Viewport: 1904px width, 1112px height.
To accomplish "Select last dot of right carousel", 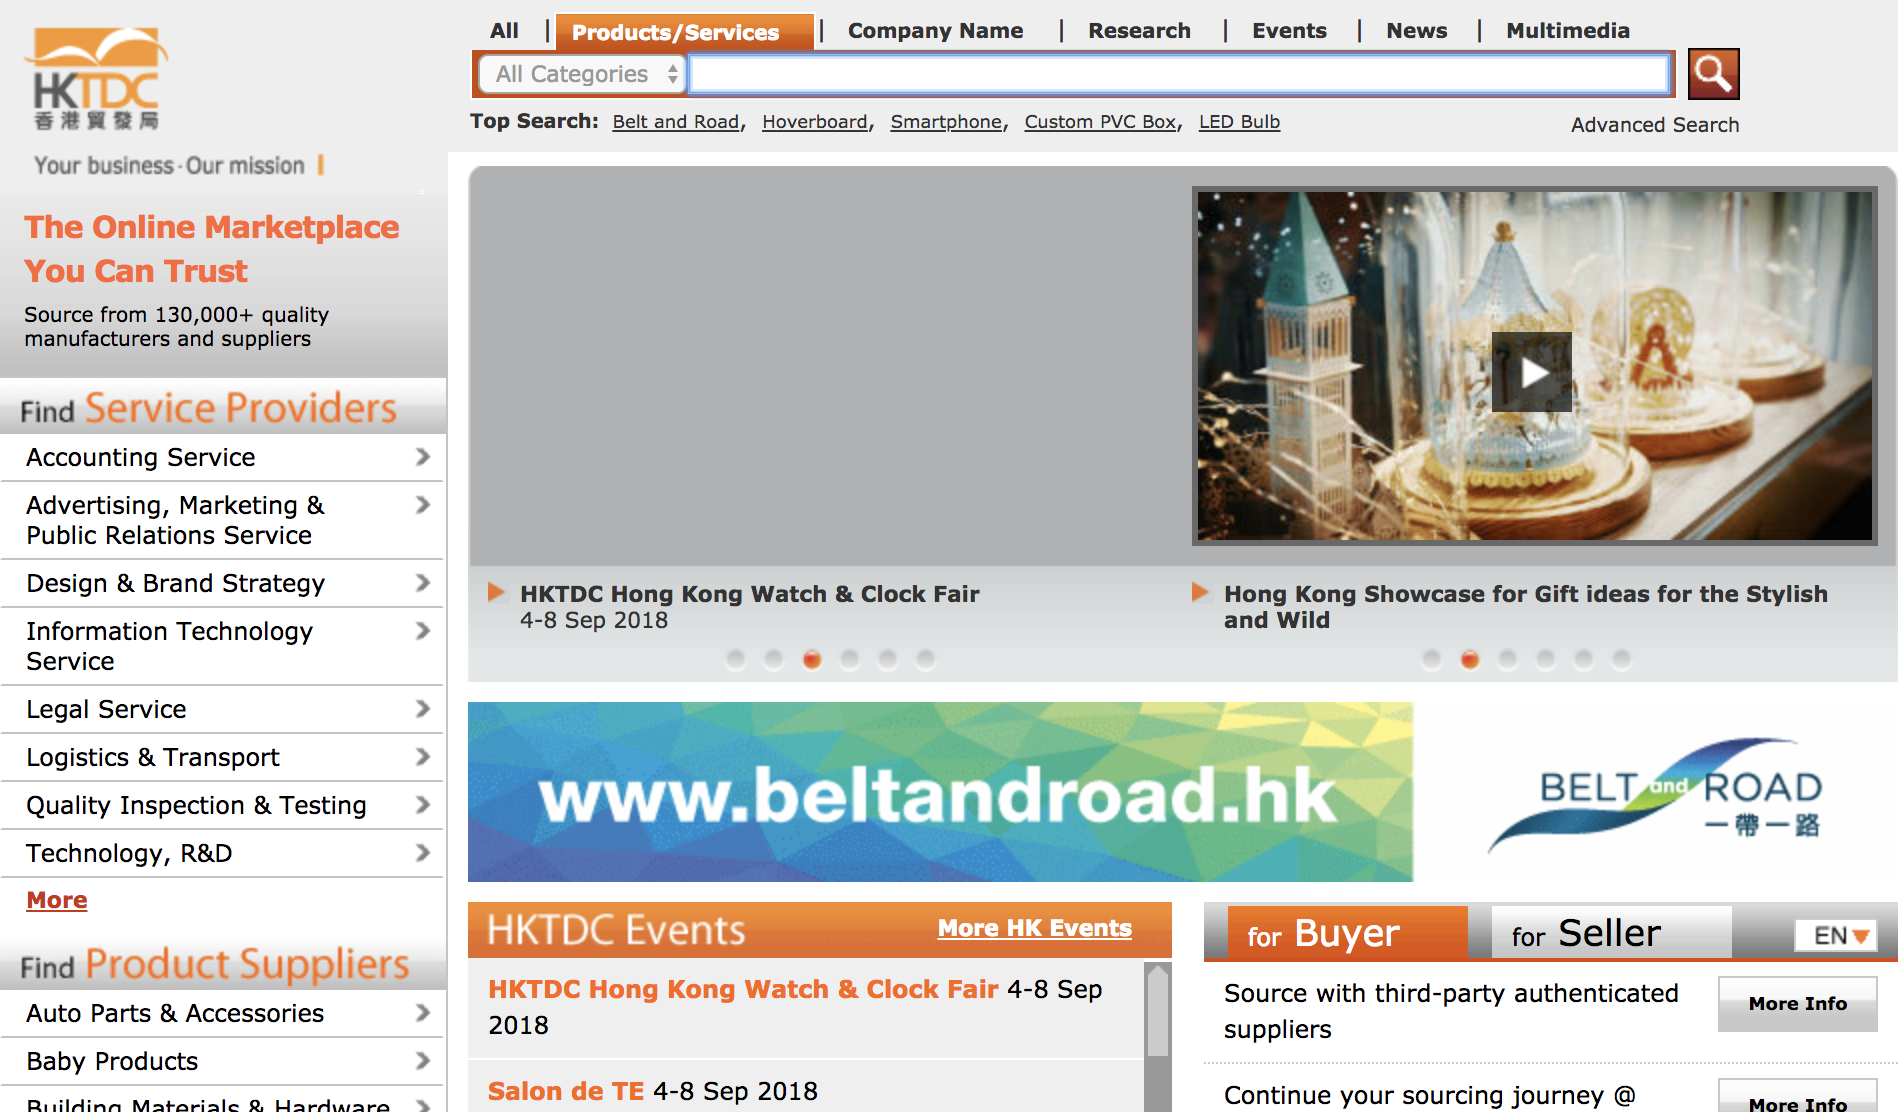I will coord(1622,659).
